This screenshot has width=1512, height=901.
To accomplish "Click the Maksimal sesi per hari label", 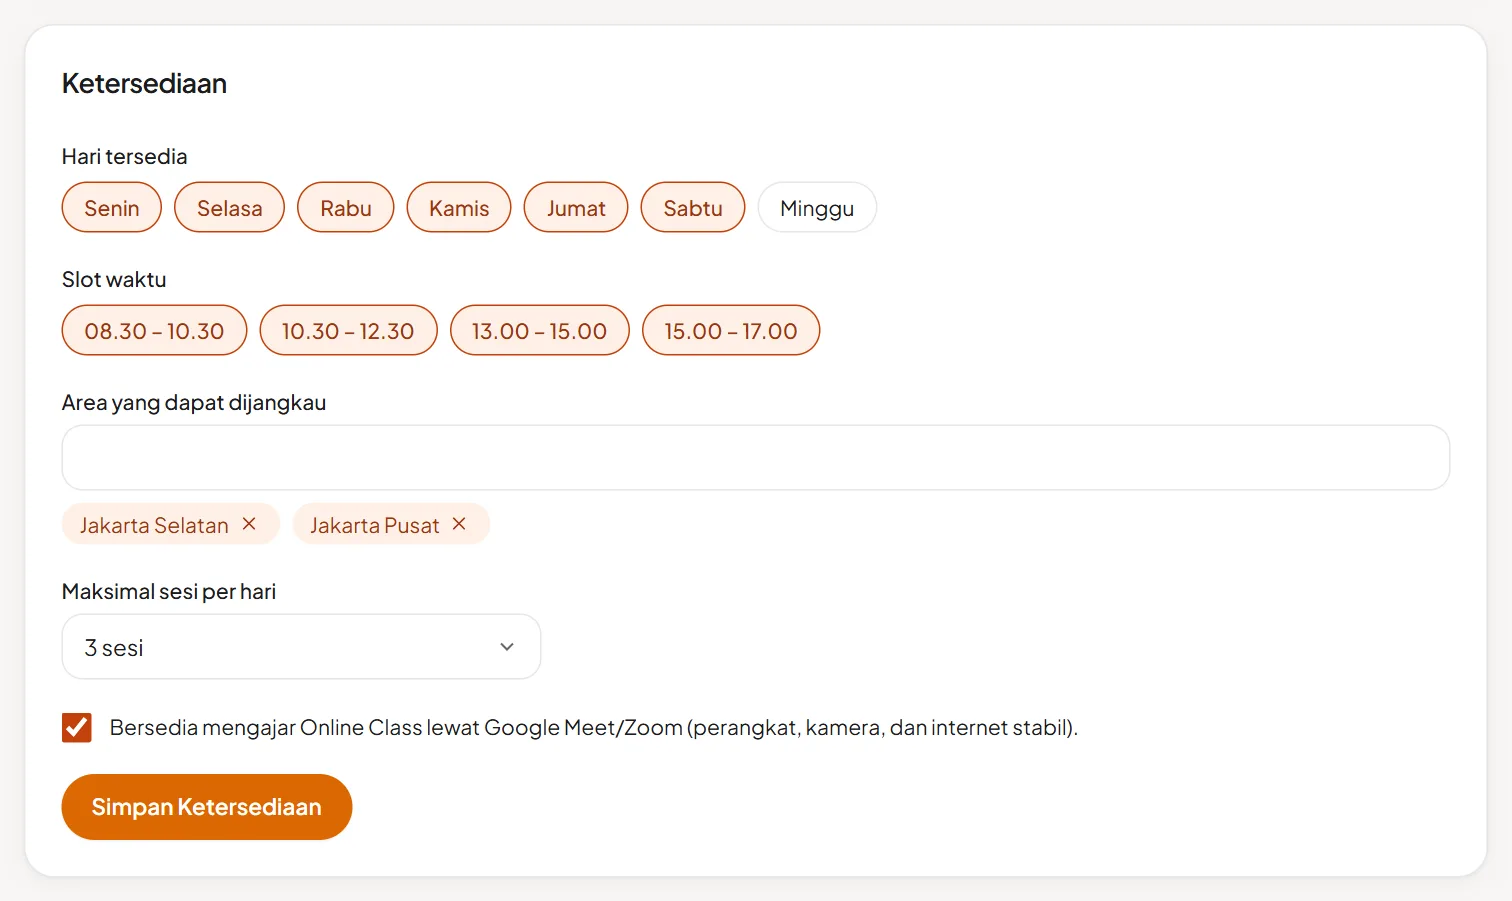I will point(169,592).
